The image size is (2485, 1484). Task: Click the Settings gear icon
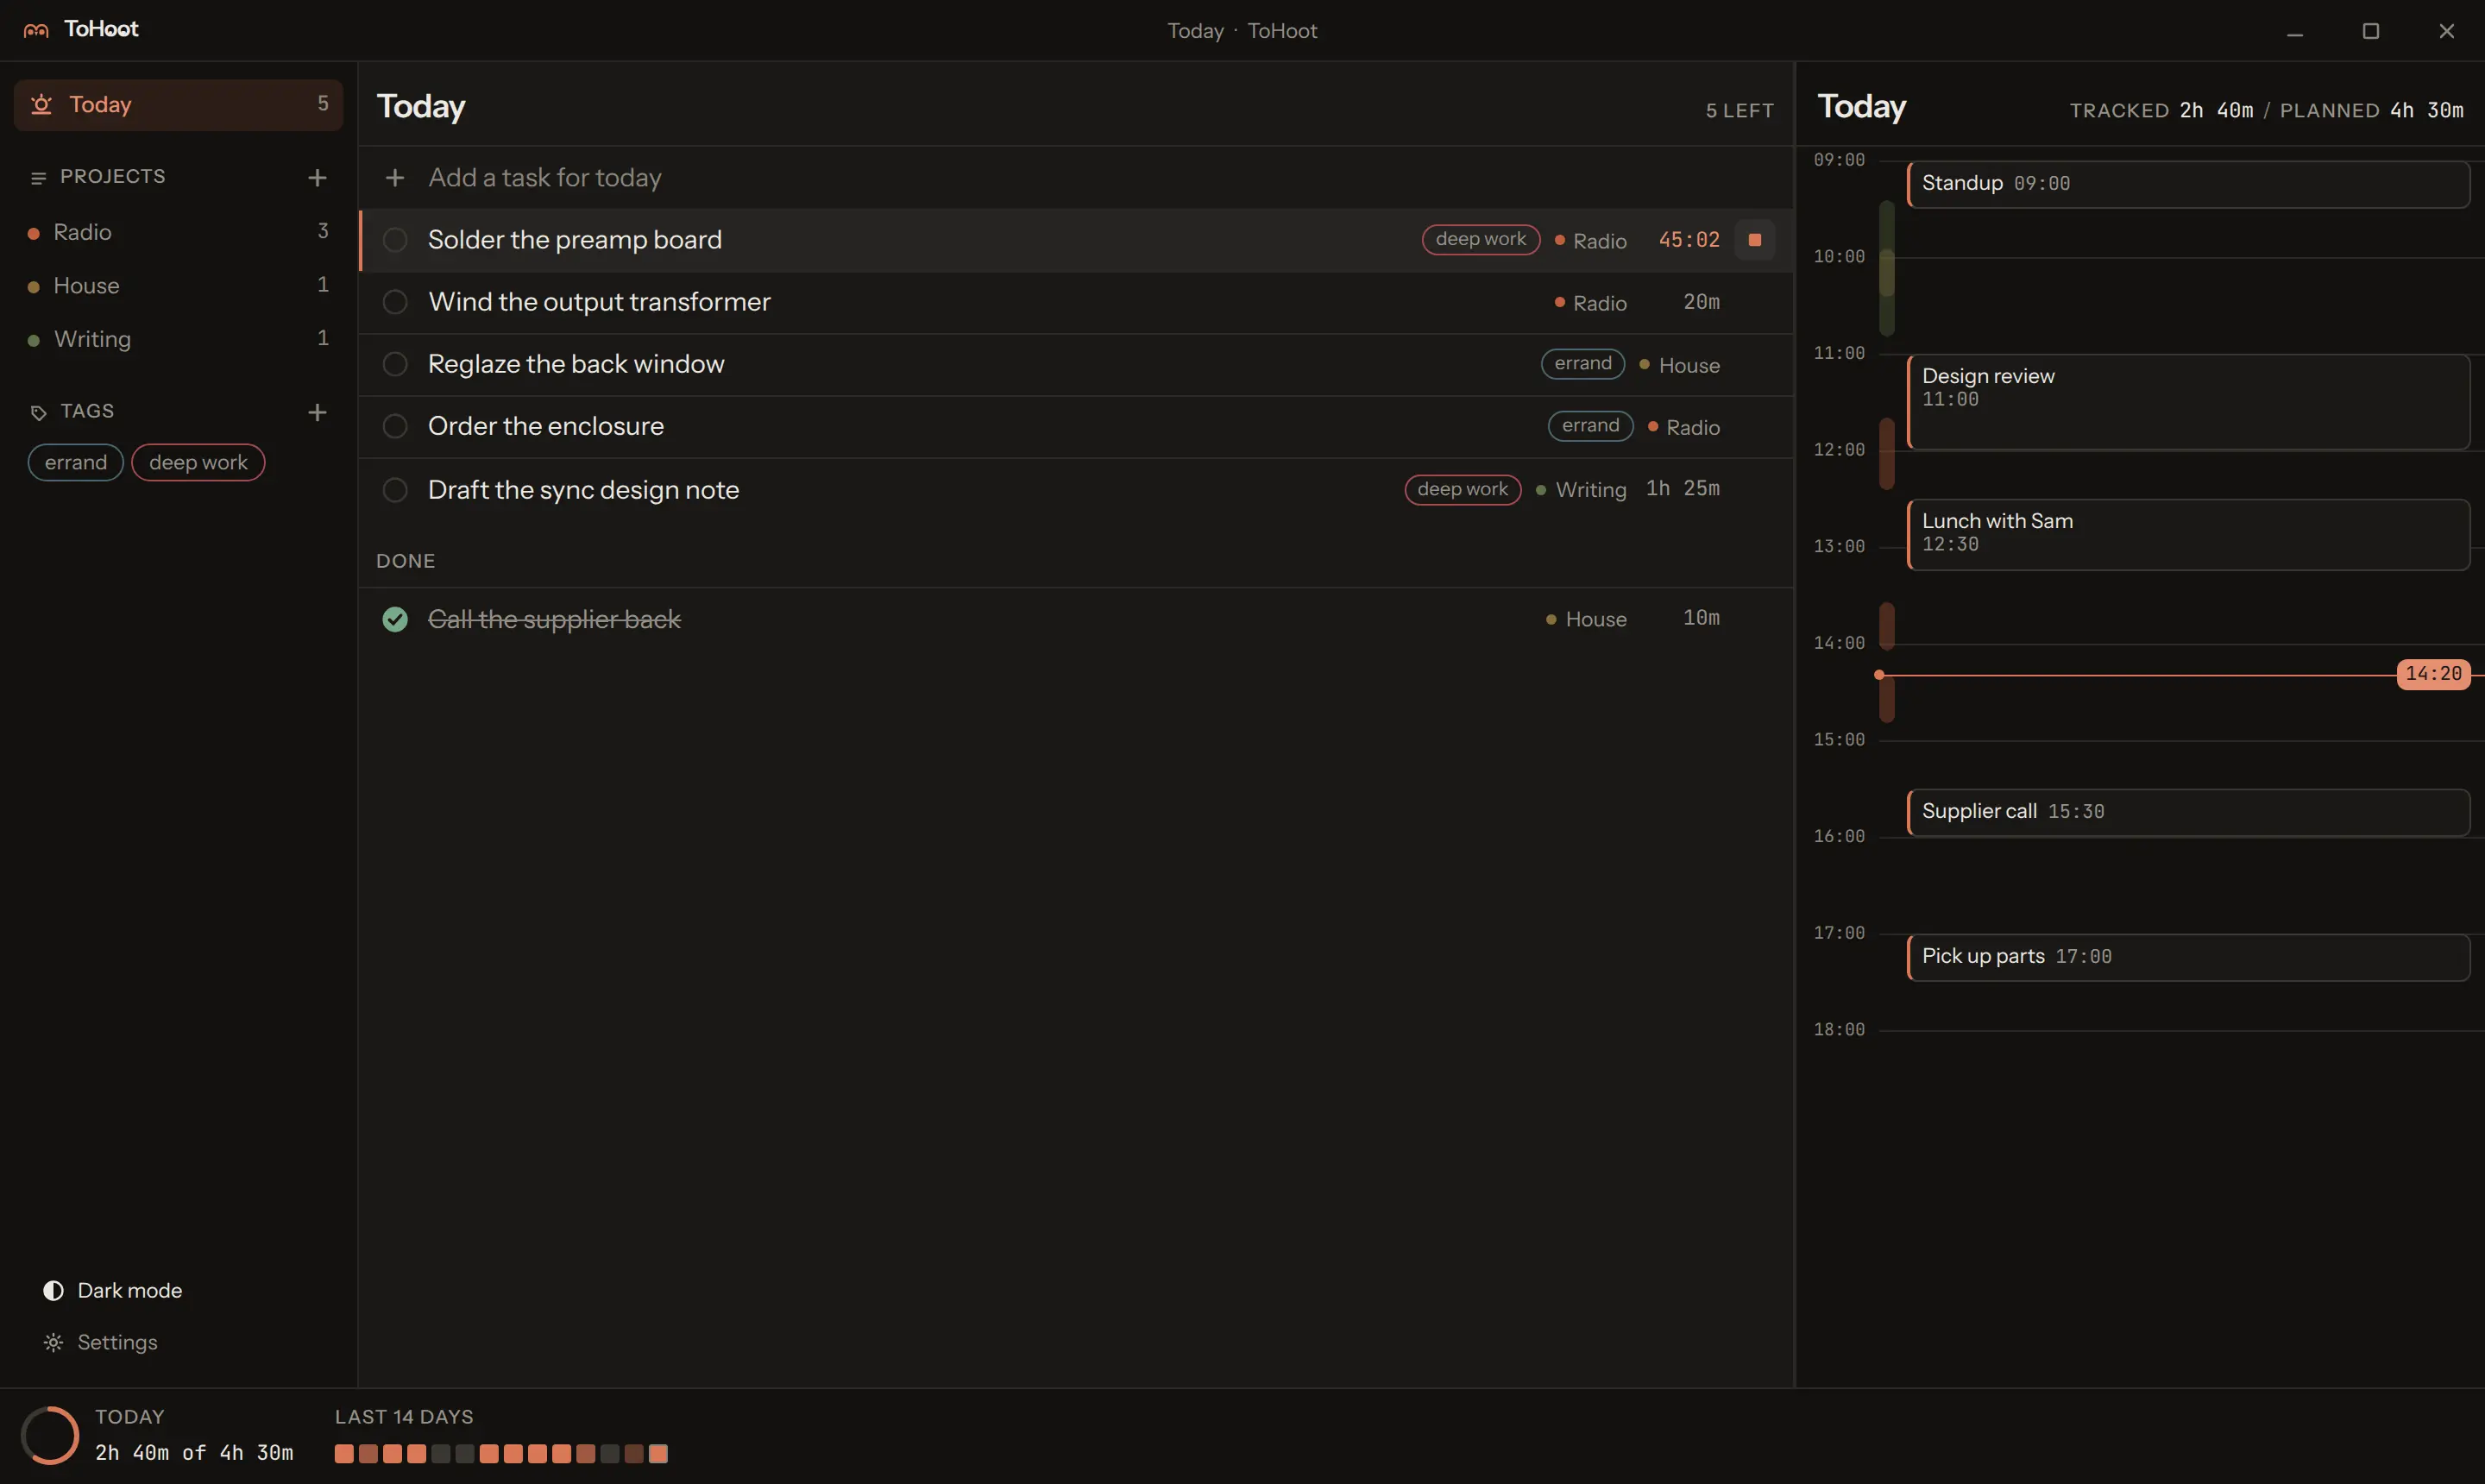point(53,1343)
